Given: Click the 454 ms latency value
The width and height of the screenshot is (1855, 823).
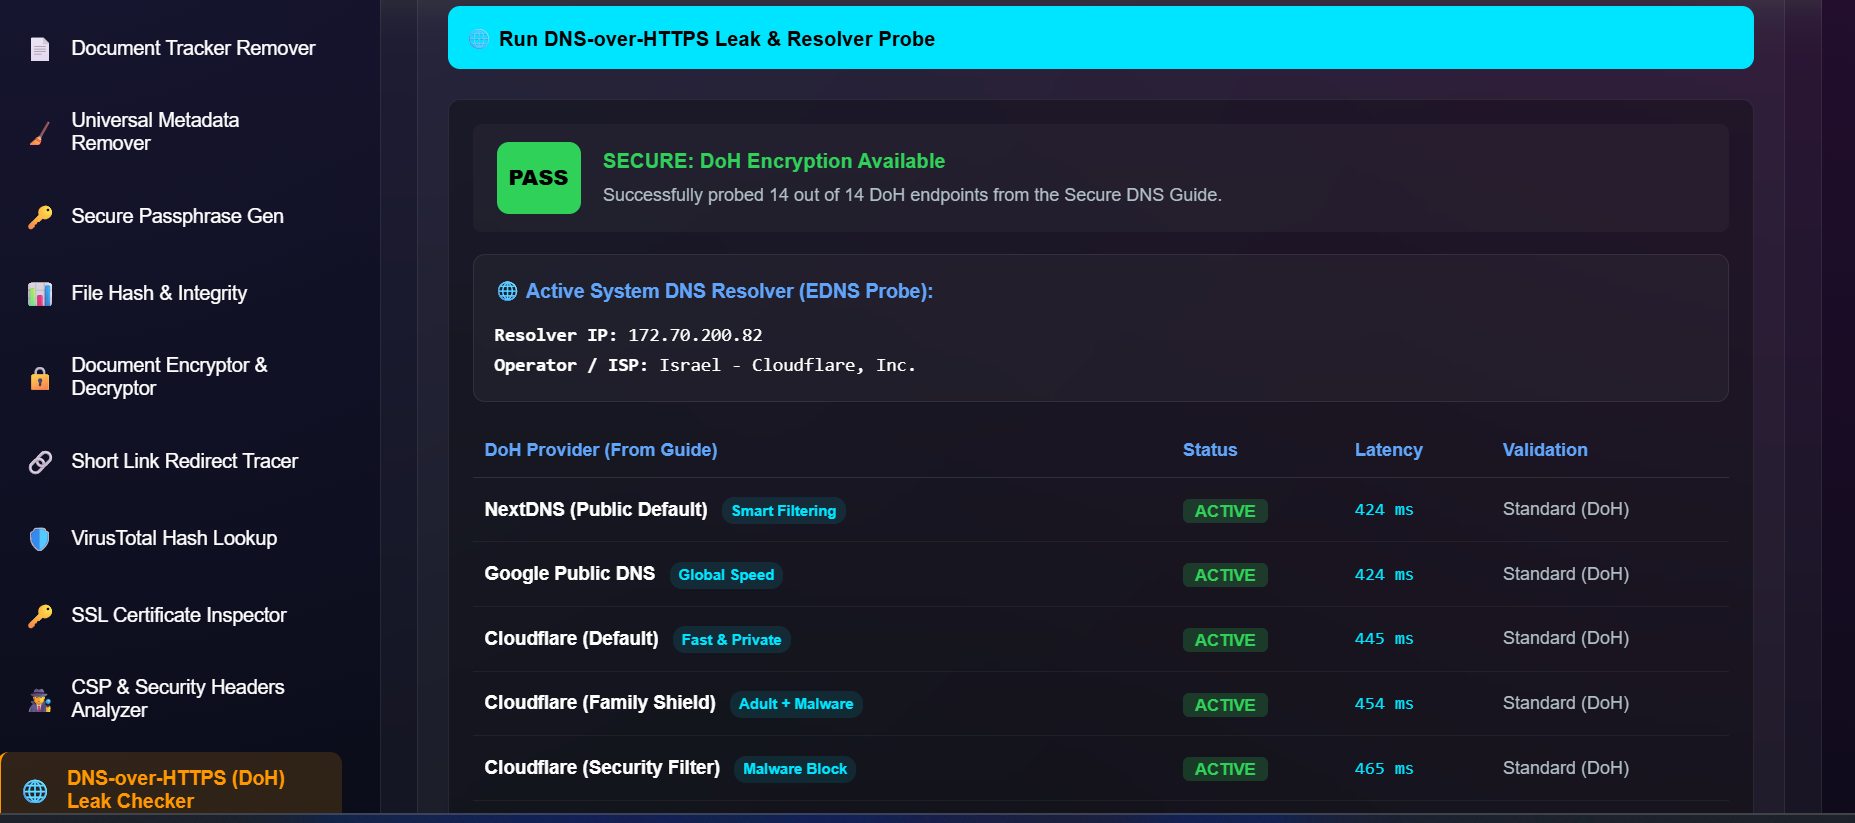Looking at the screenshot, I should (1384, 704).
